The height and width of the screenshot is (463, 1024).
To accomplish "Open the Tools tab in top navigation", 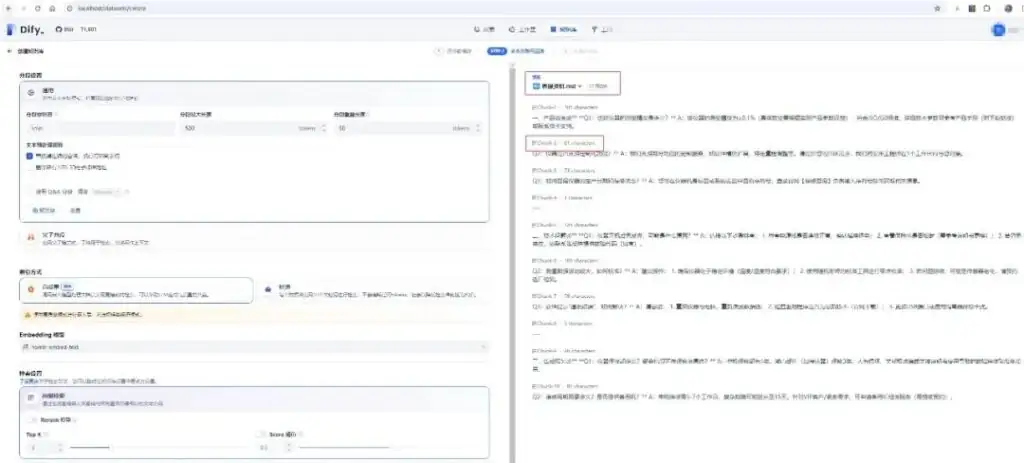I will coord(601,29).
